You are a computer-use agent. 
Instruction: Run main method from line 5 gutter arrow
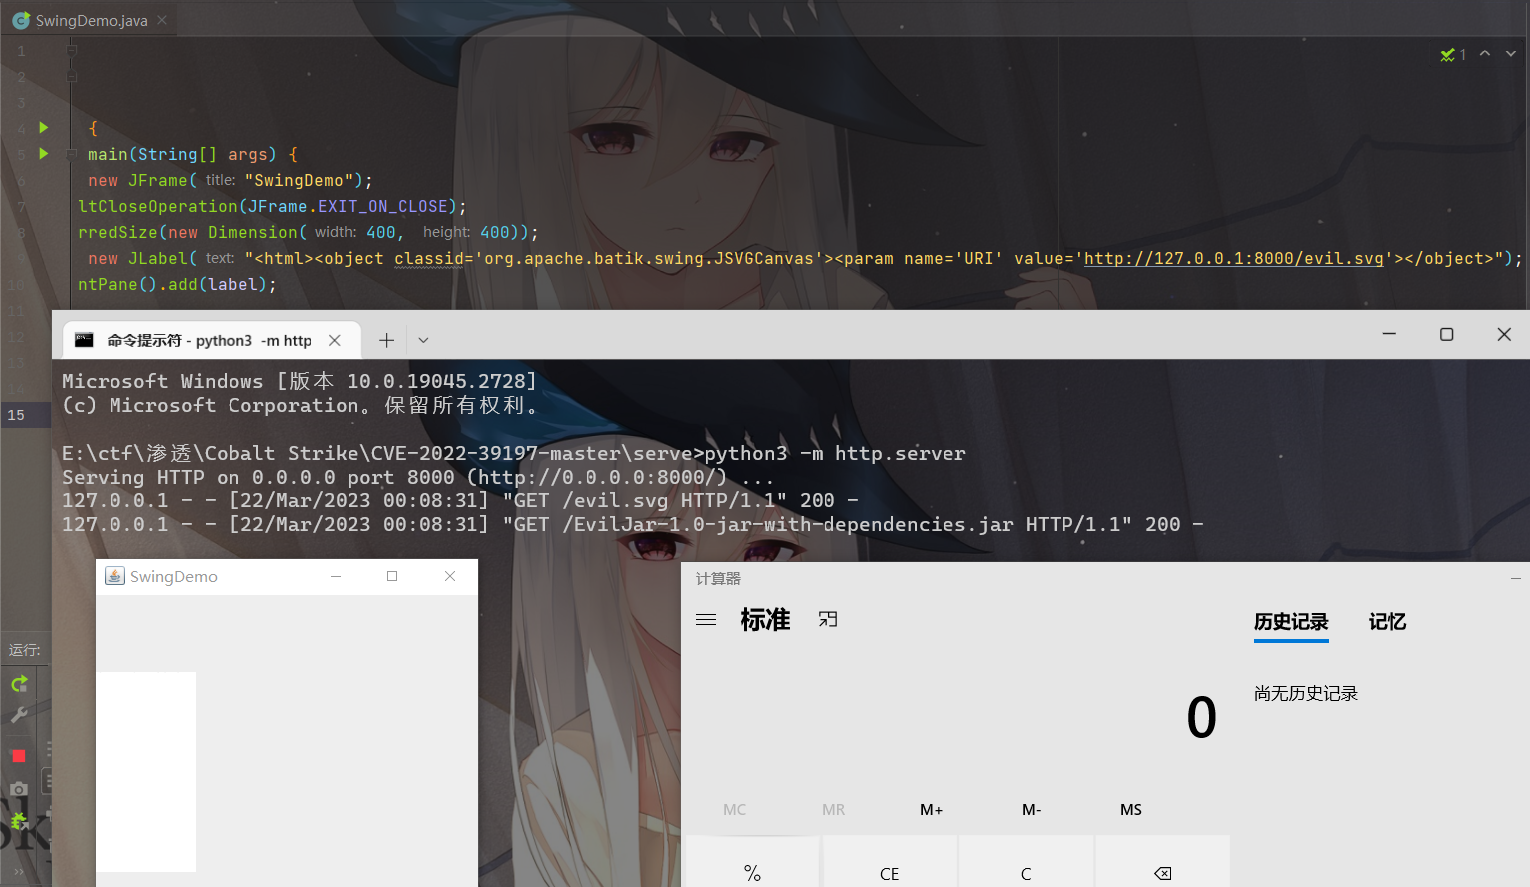tap(43, 153)
